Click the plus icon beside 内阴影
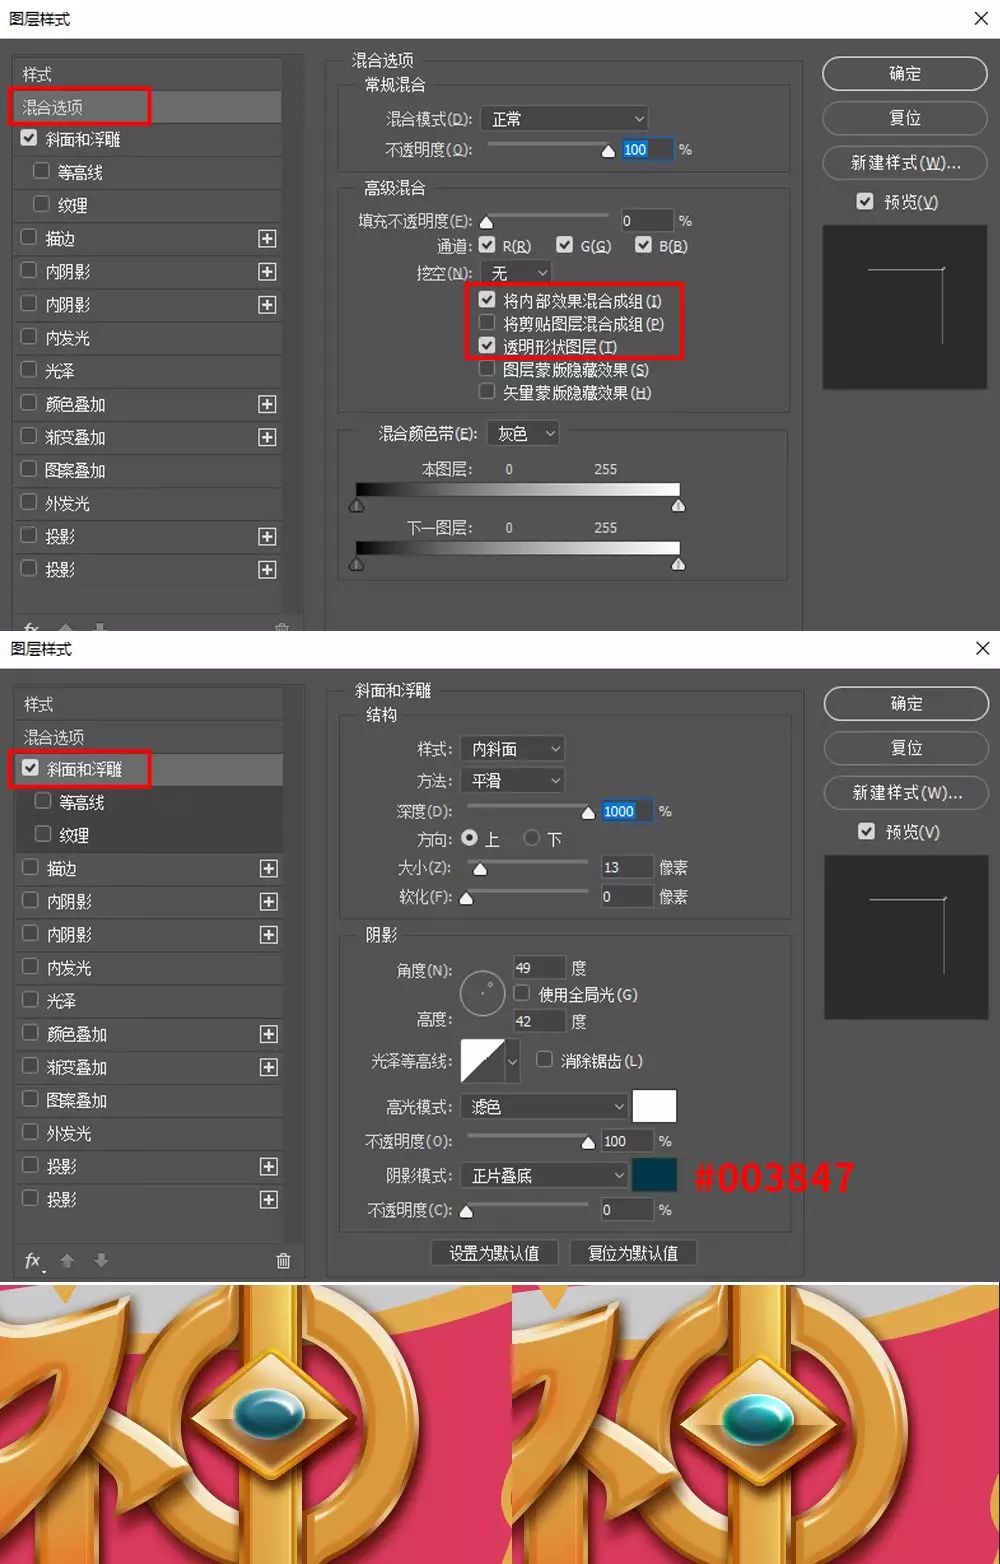The width and height of the screenshot is (1000, 1564). (x=268, y=901)
